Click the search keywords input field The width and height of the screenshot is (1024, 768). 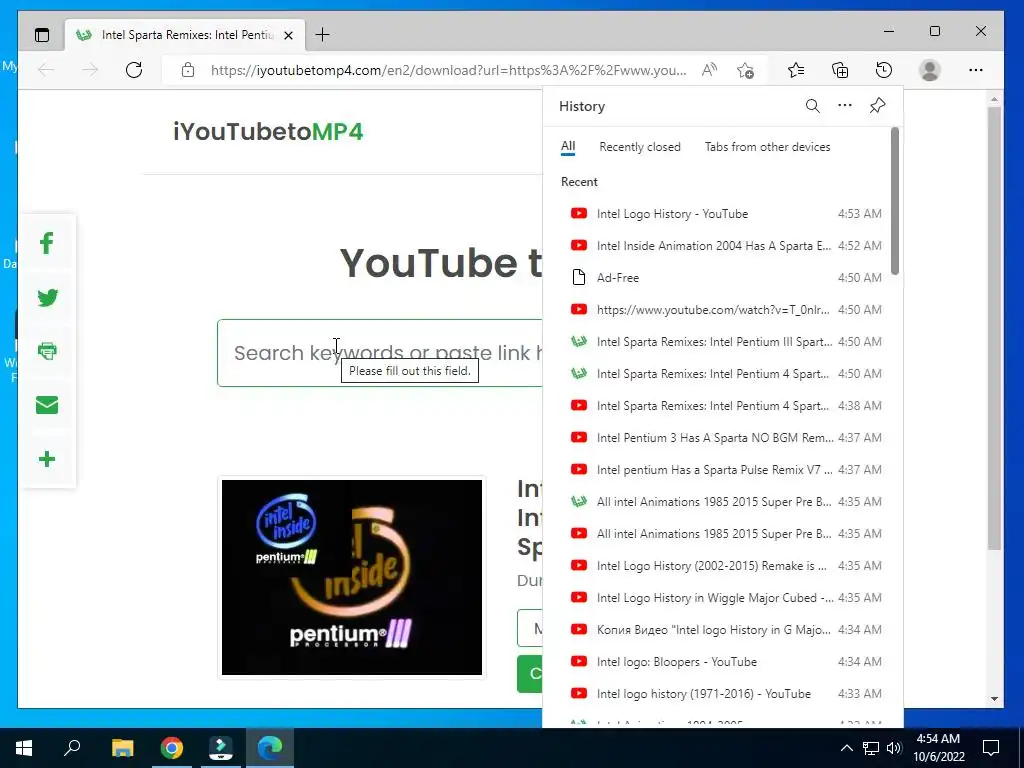click(x=380, y=353)
